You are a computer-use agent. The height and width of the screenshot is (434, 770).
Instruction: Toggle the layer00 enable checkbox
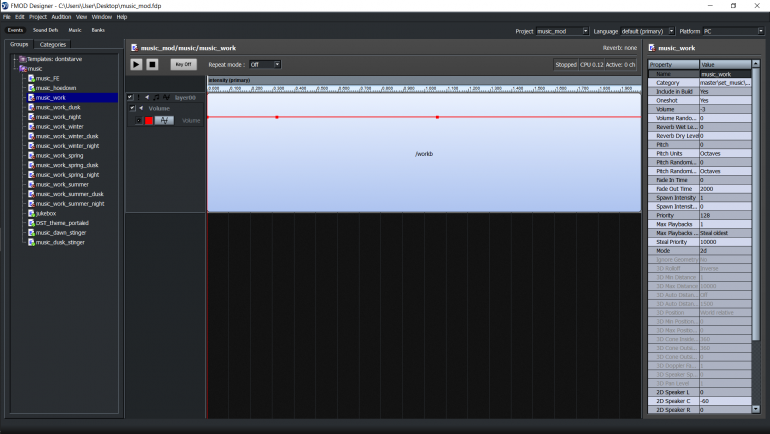[x=131, y=97]
